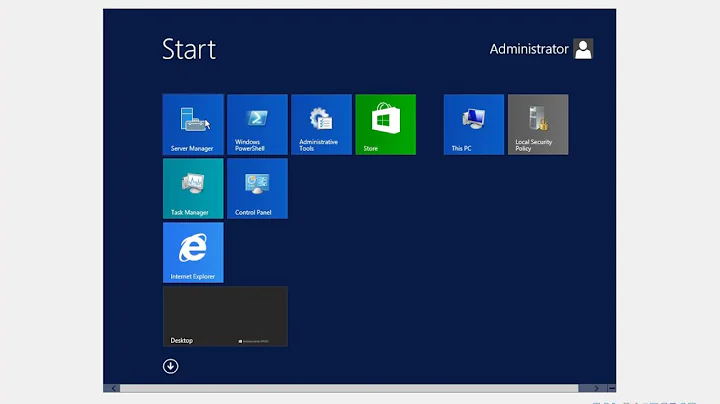Click the Administrator user picture icon
Viewport: 720px width, 404px height.
click(583, 49)
